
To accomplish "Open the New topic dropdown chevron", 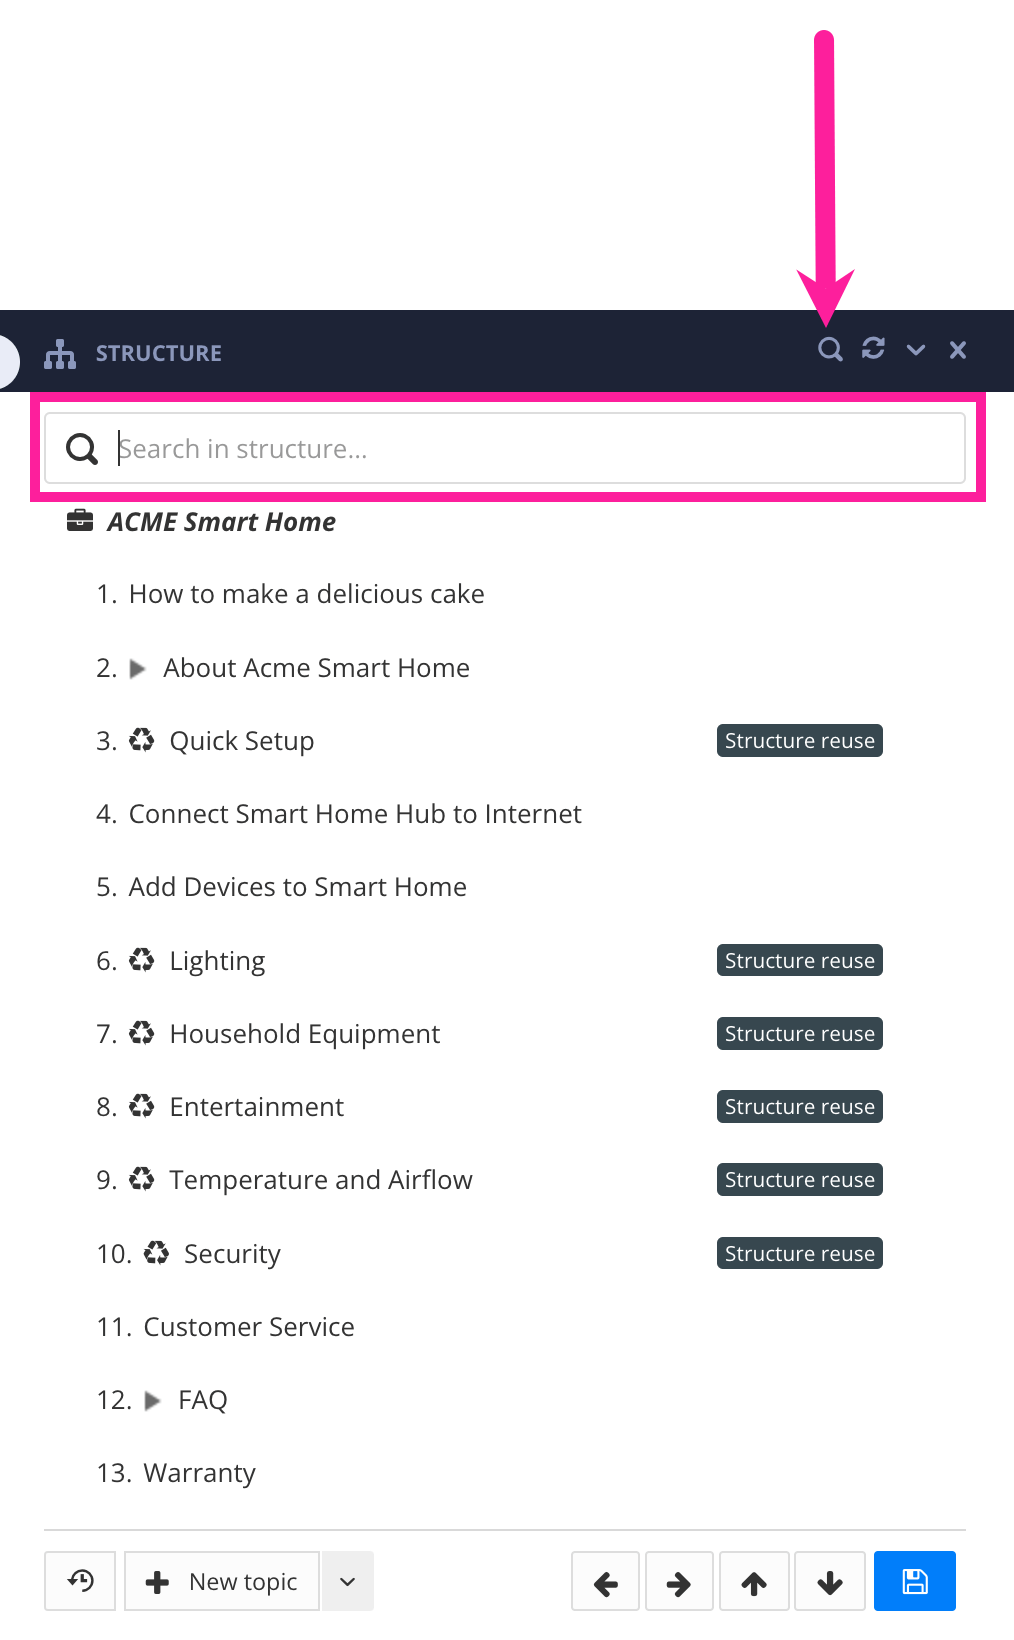I will 347,1580.
